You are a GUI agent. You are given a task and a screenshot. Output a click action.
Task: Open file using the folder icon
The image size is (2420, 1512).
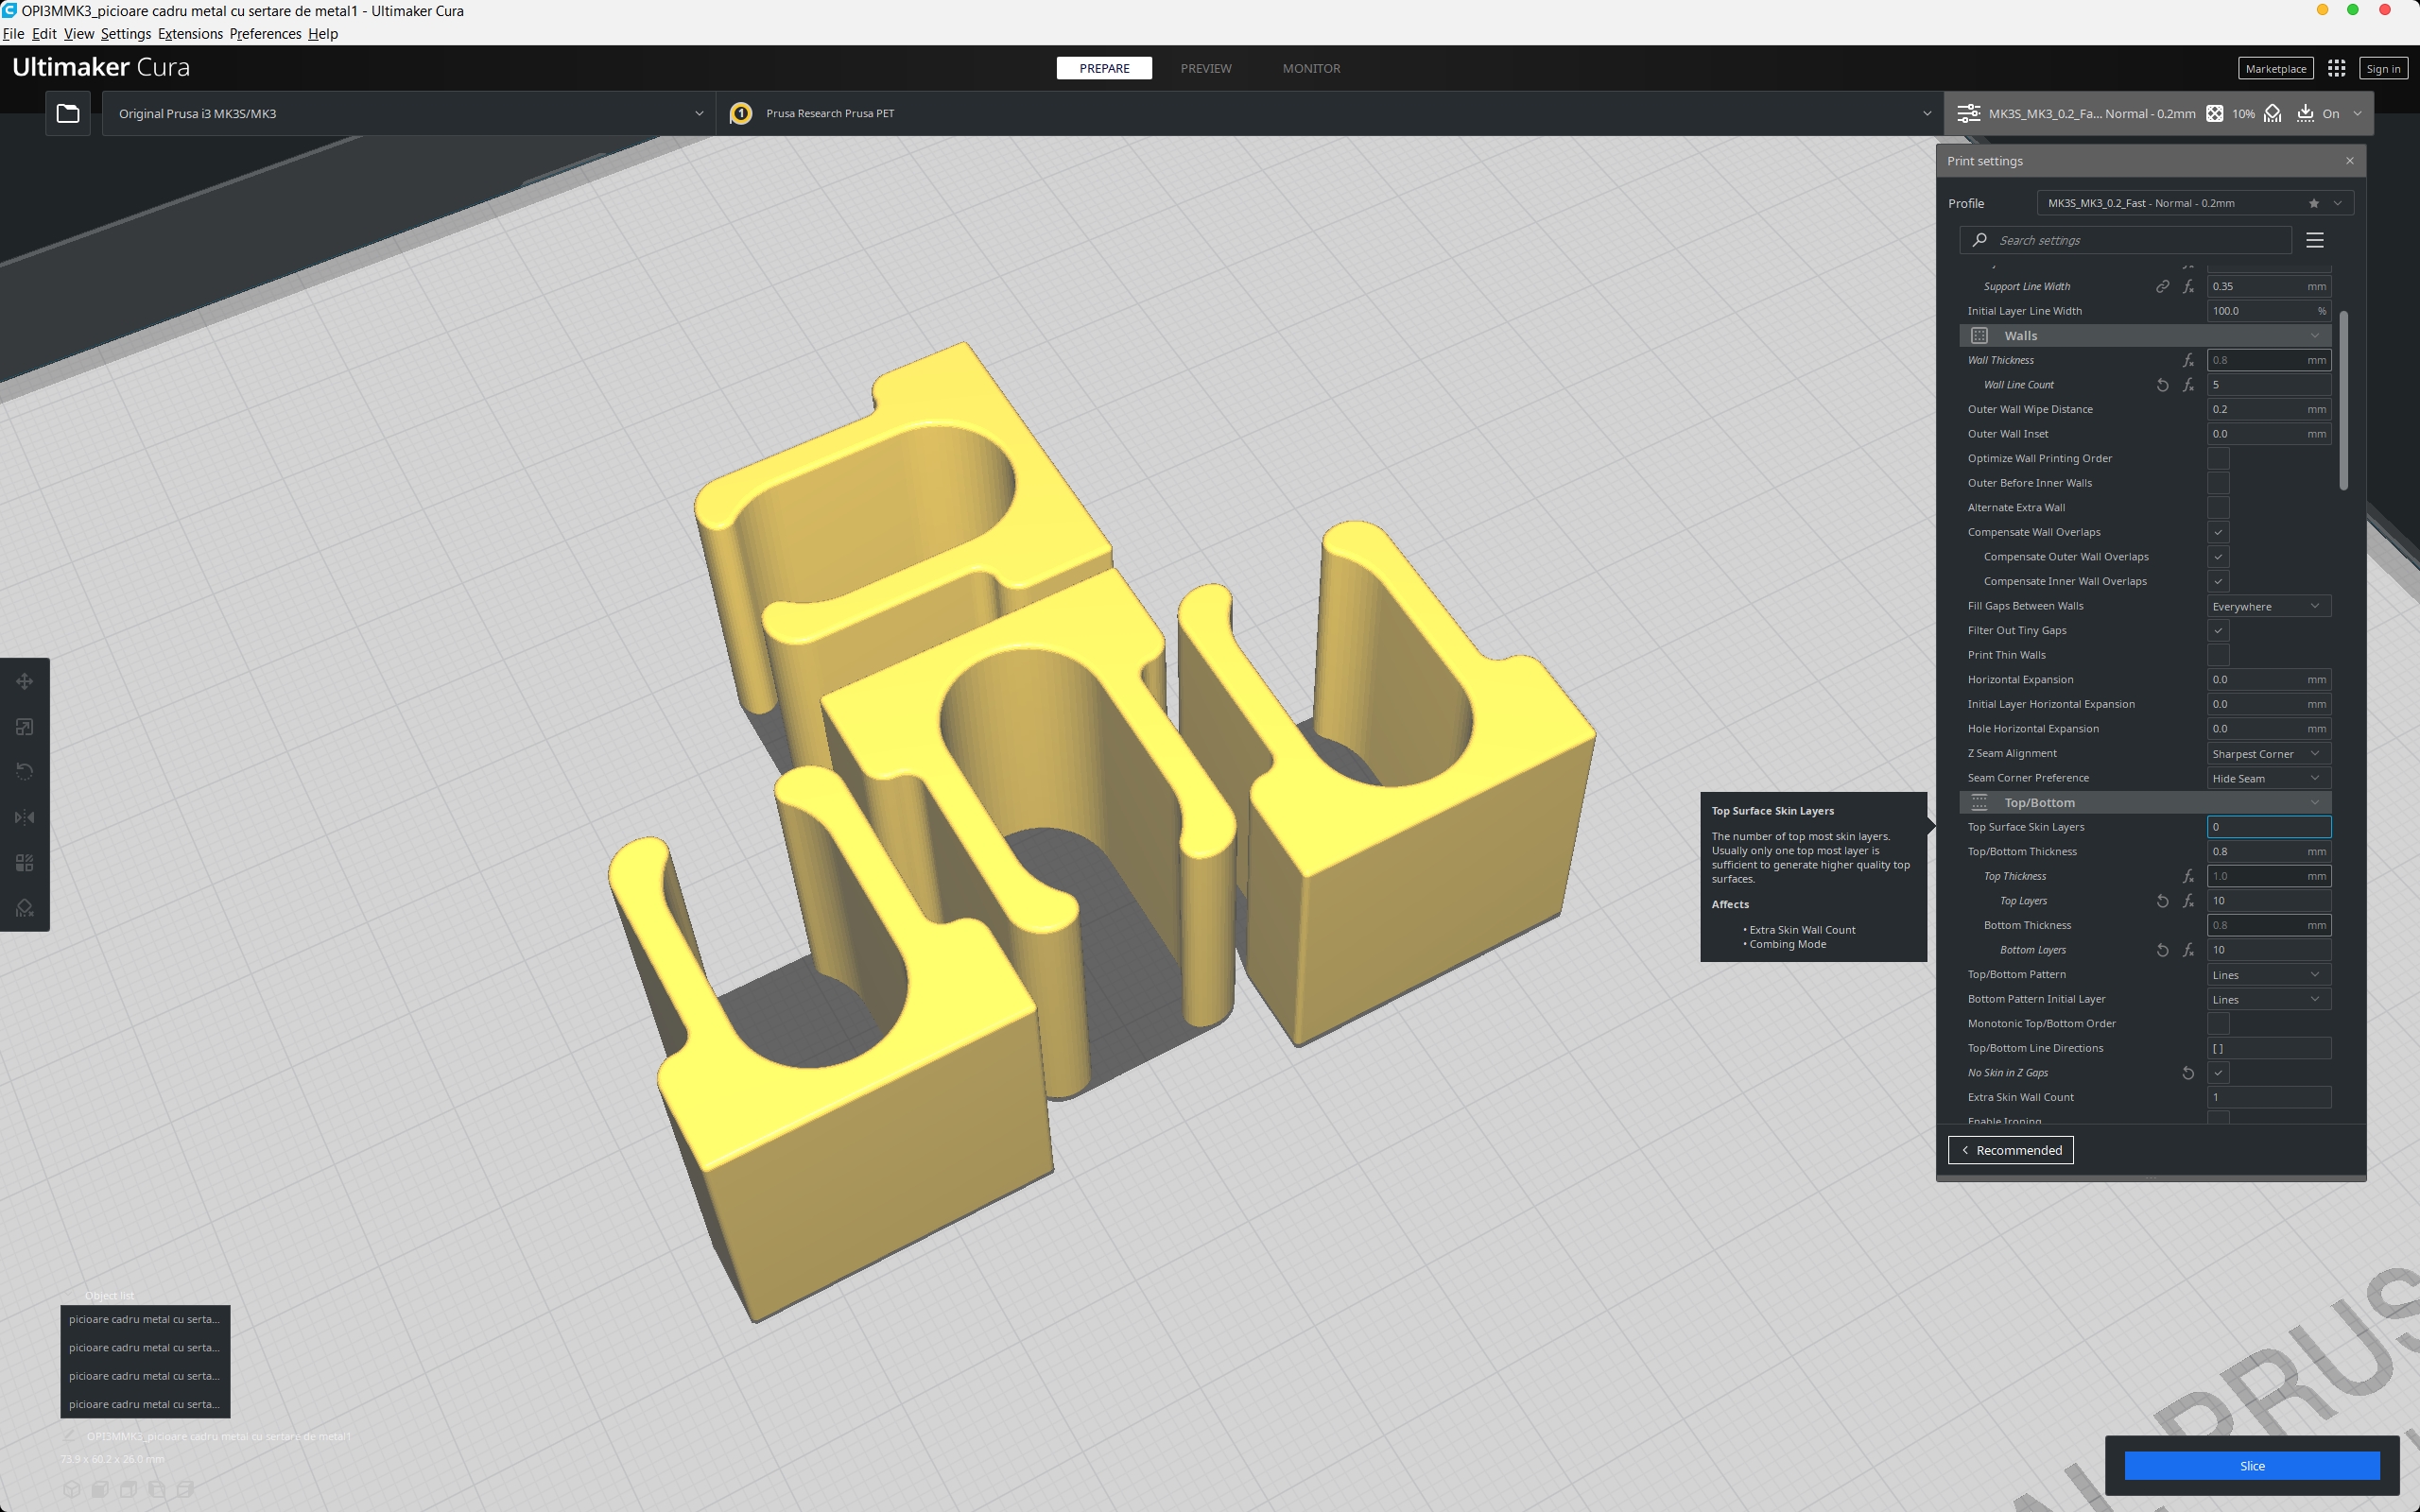click(x=68, y=113)
